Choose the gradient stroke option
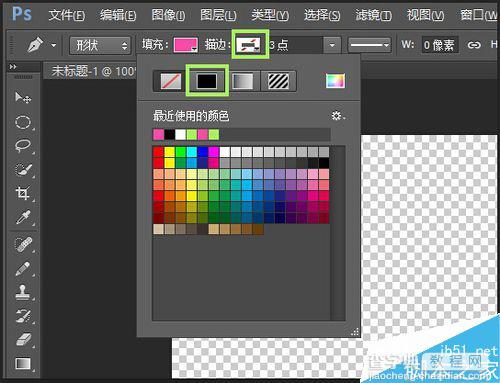The image size is (500, 383). [x=242, y=81]
